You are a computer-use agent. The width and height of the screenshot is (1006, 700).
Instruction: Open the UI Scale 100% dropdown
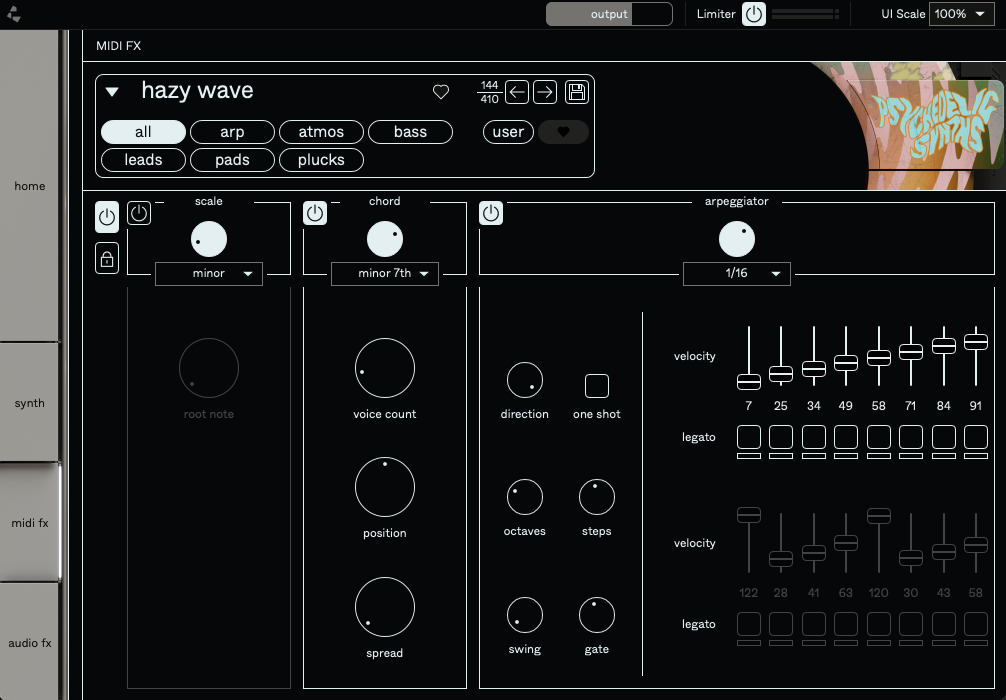961,14
